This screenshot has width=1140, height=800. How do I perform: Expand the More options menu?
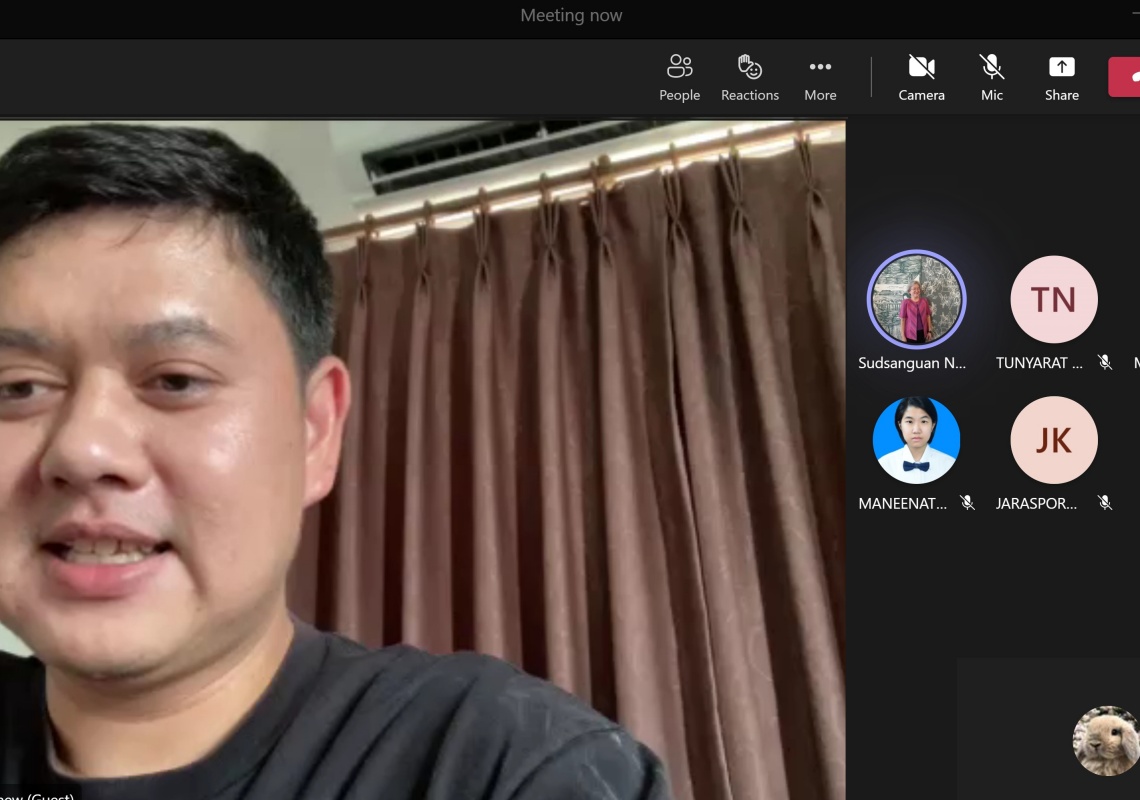click(820, 78)
